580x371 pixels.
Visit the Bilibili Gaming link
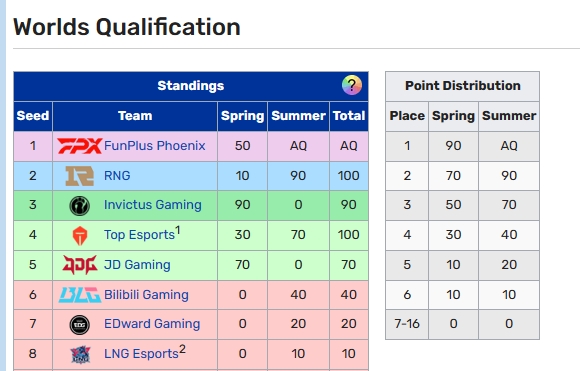pos(146,295)
